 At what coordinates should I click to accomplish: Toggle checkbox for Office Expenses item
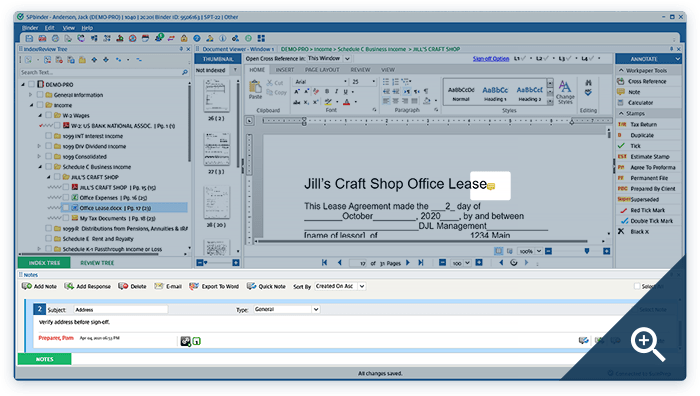pos(66,197)
